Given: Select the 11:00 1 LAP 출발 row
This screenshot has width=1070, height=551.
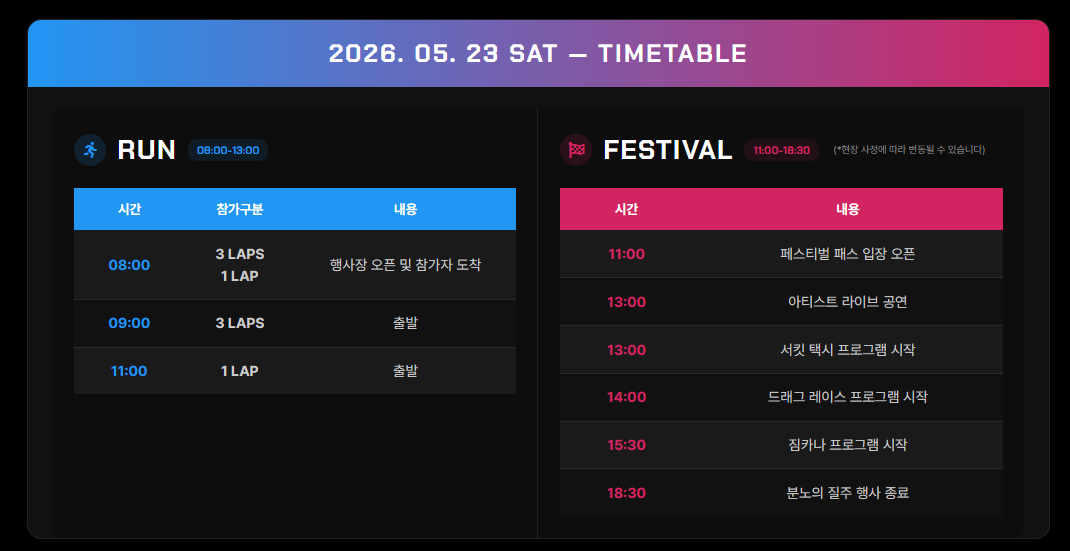Looking at the screenshot, I should [x=295, y=371].
